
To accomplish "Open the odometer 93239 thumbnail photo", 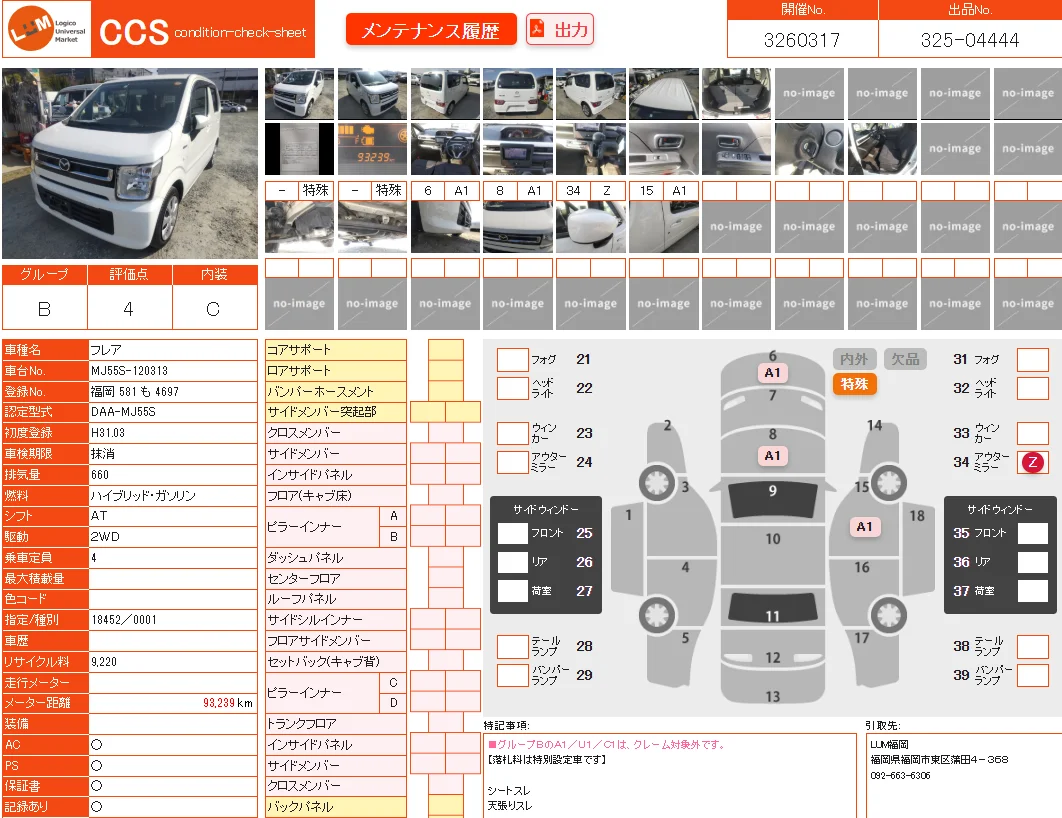I will [x=373, y=149].
